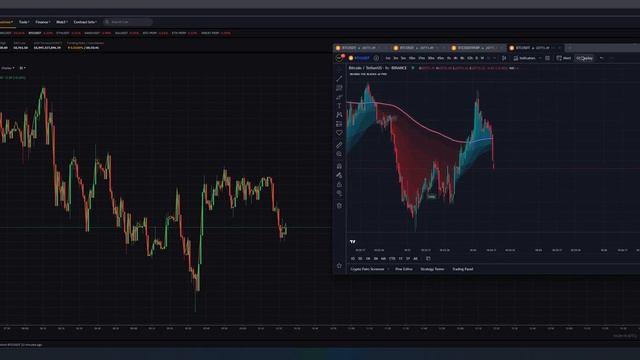Open the heart-shaped icons tool
This screenshot has width=640, height=360.
[x=339, y=133]
